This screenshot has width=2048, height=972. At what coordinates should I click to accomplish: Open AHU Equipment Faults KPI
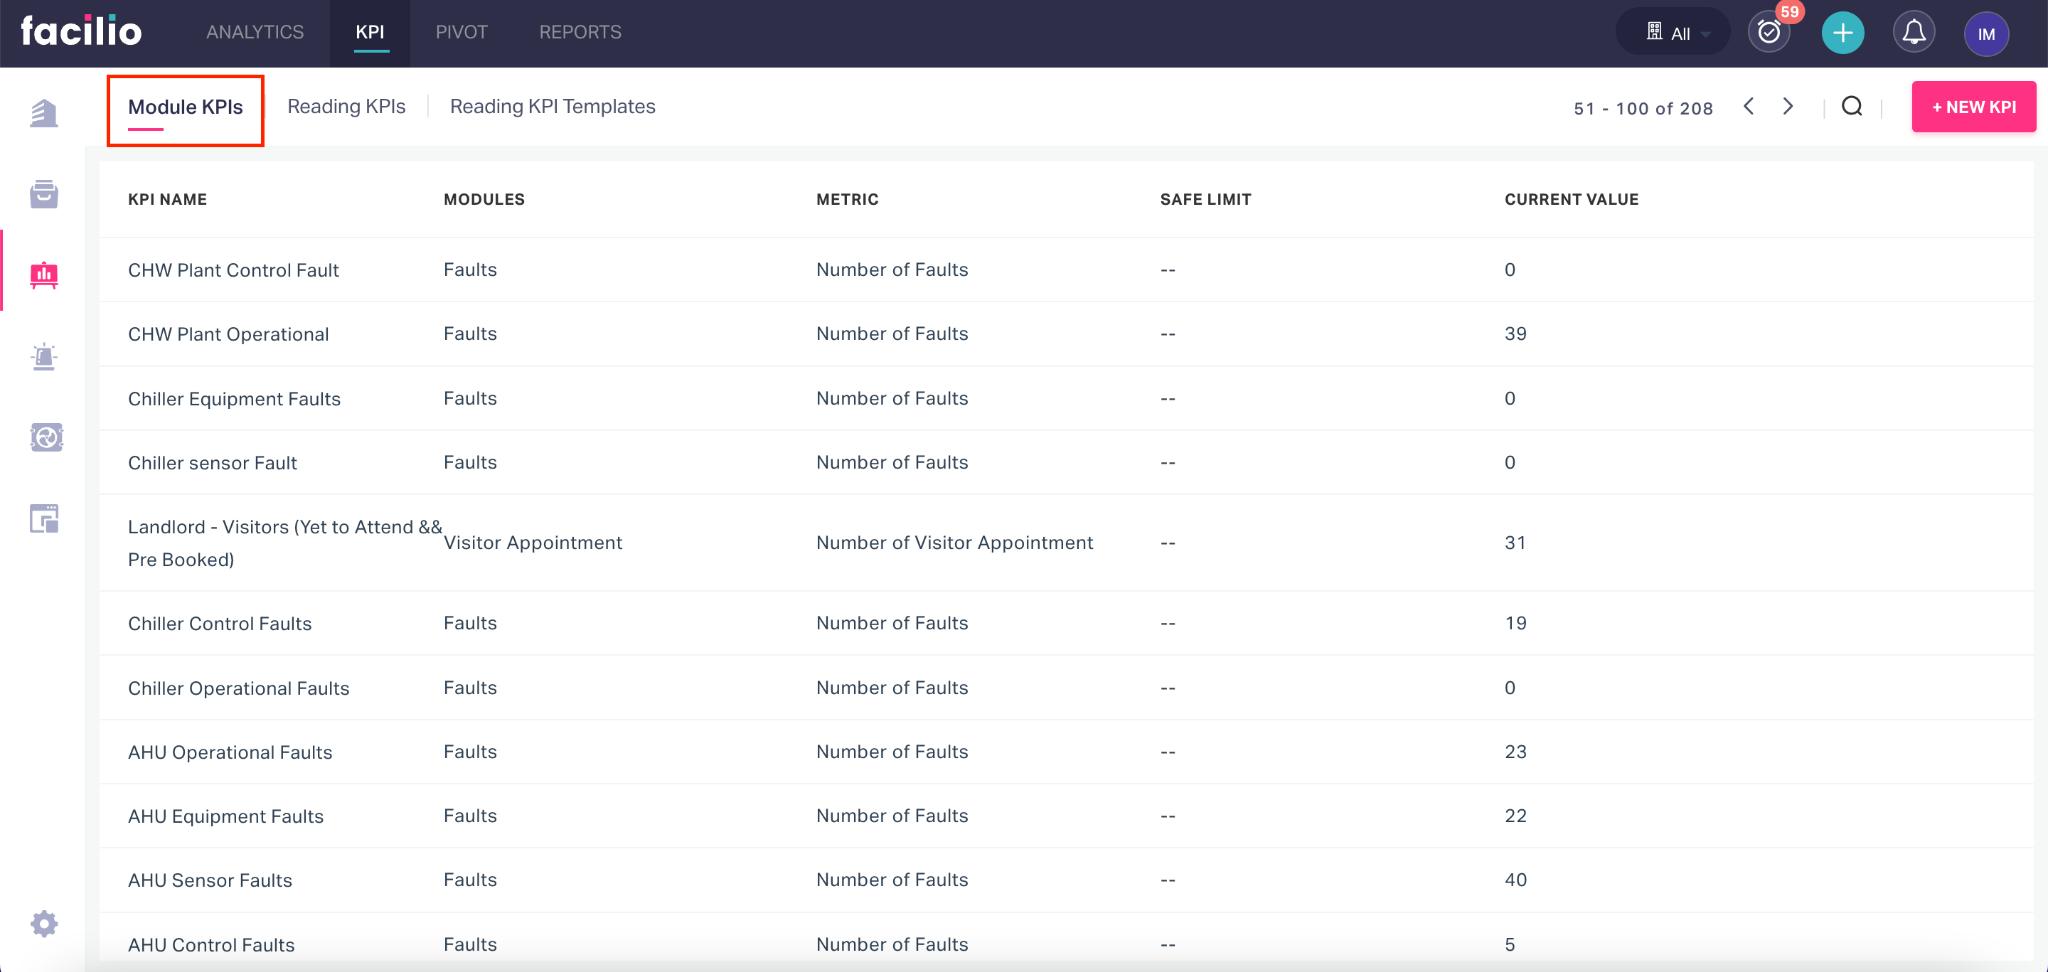click(x=1066, y=816)
